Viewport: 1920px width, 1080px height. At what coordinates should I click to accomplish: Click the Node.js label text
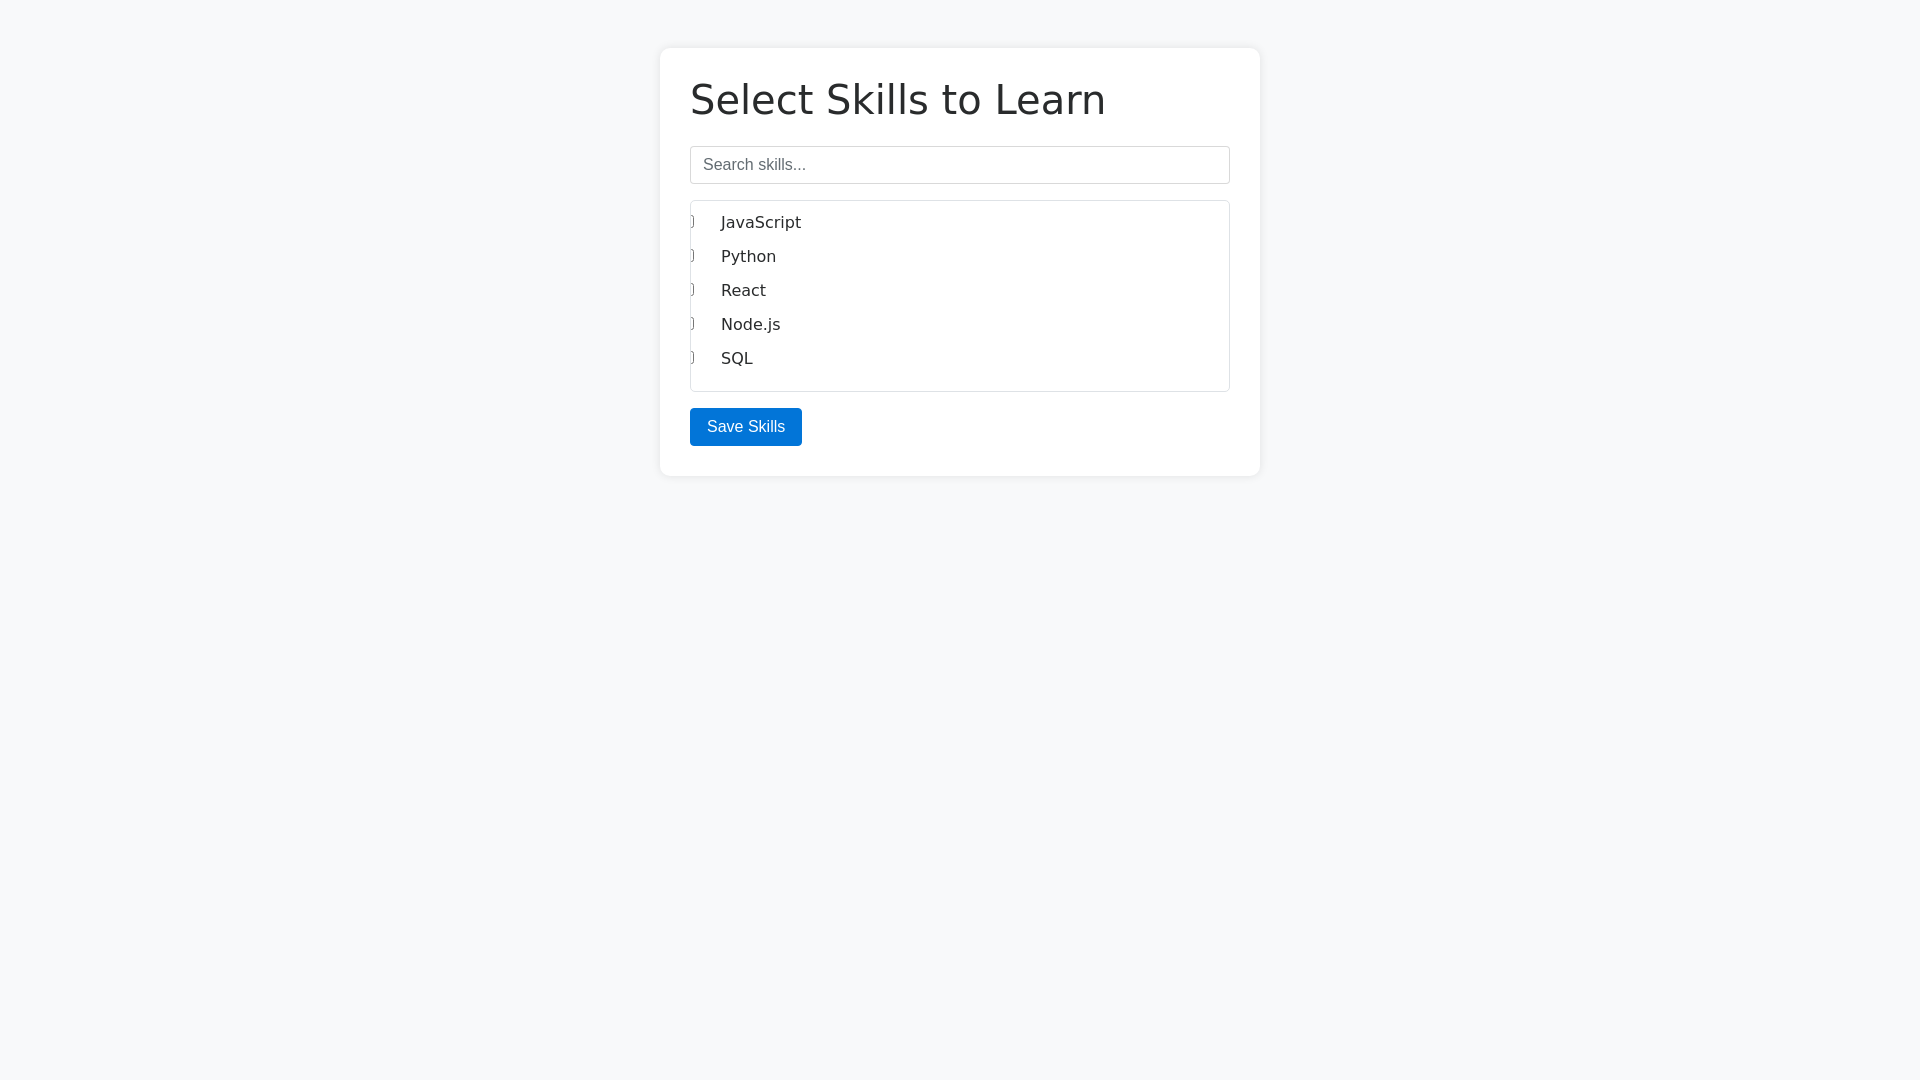750,325
